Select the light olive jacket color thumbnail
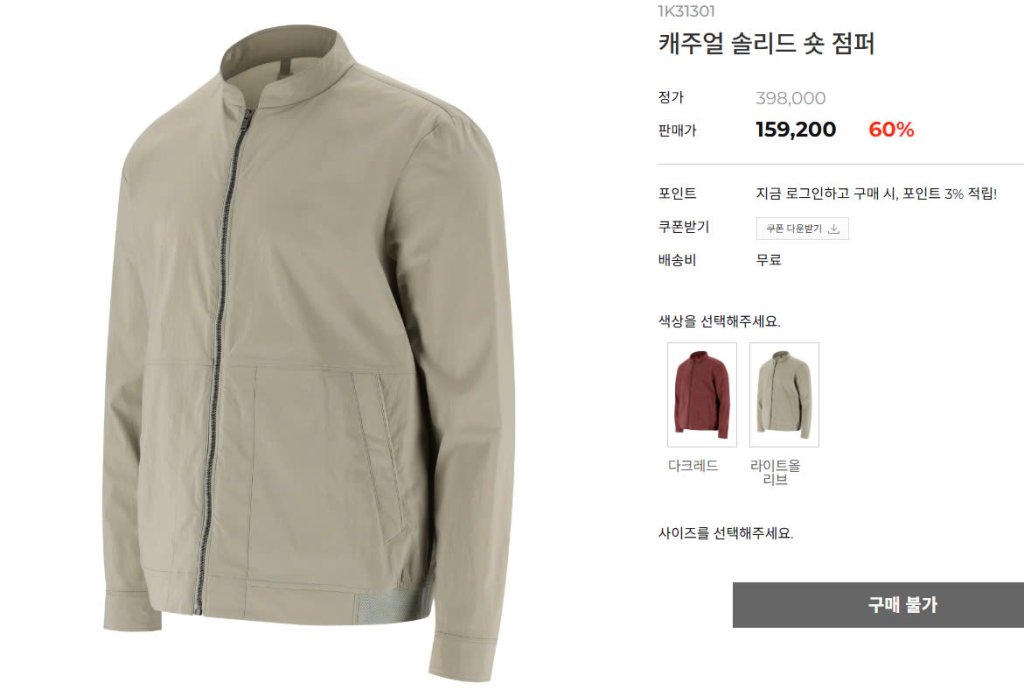Image resolution: width=1024 pixels, height=697 pixels. (x=784, y=395)
